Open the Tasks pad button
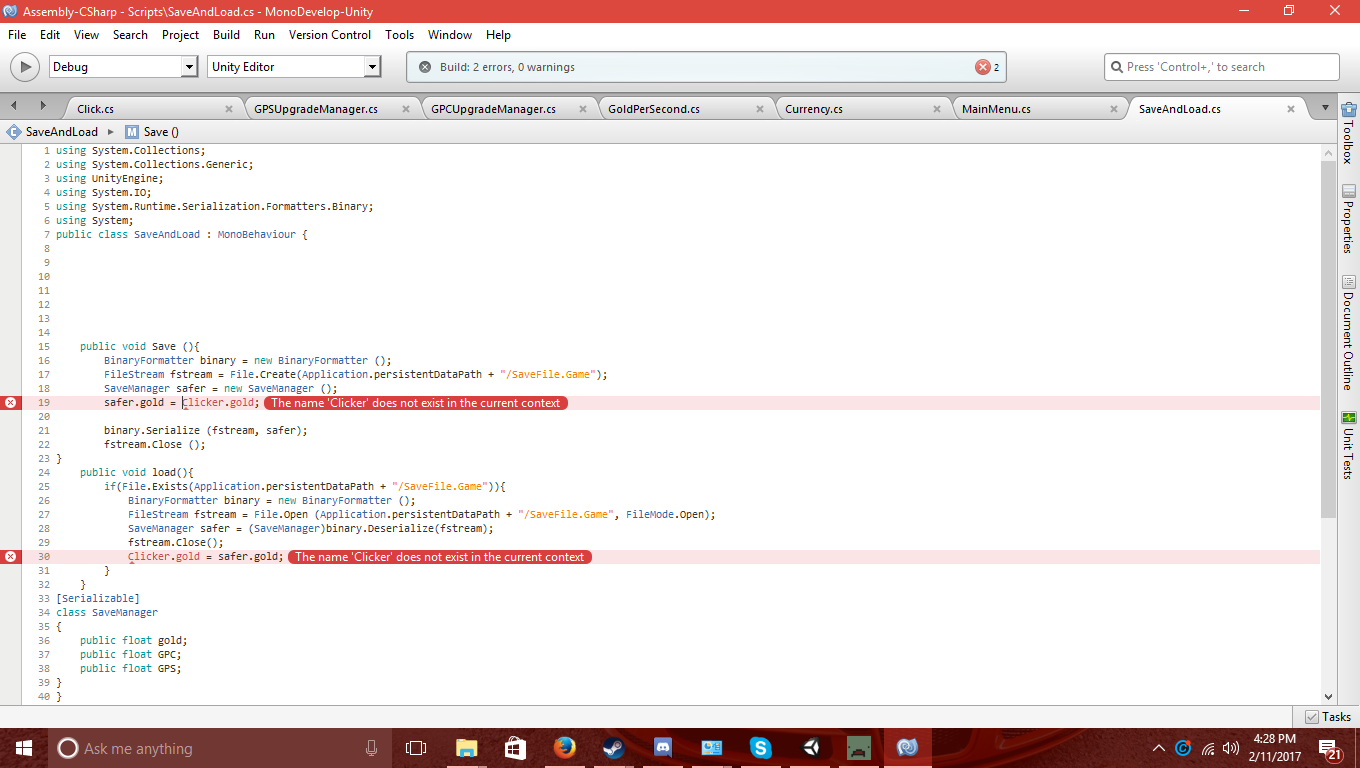The image size is (1360, 768). pos(1328,716)
